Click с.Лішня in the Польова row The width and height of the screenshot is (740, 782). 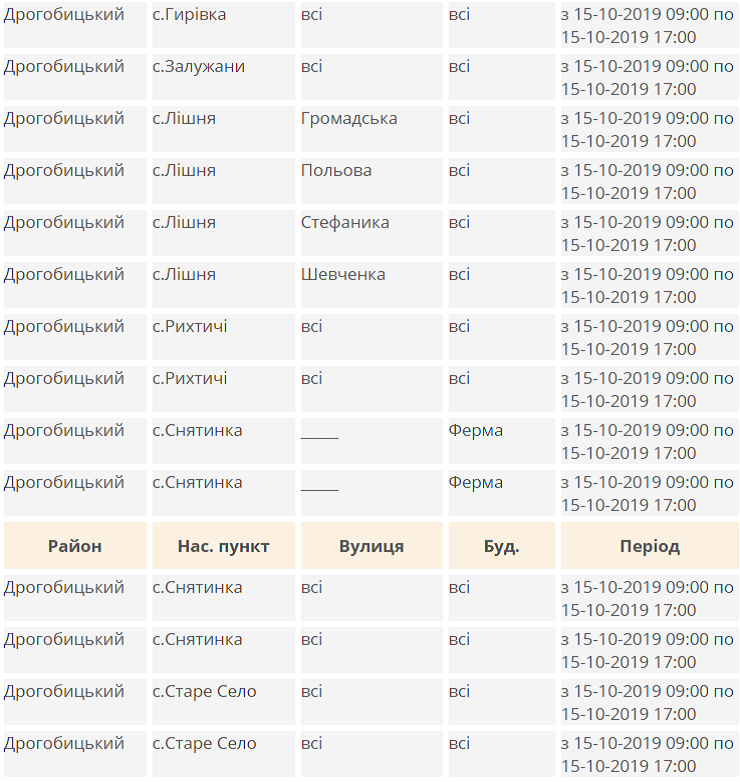click(184, 171)
